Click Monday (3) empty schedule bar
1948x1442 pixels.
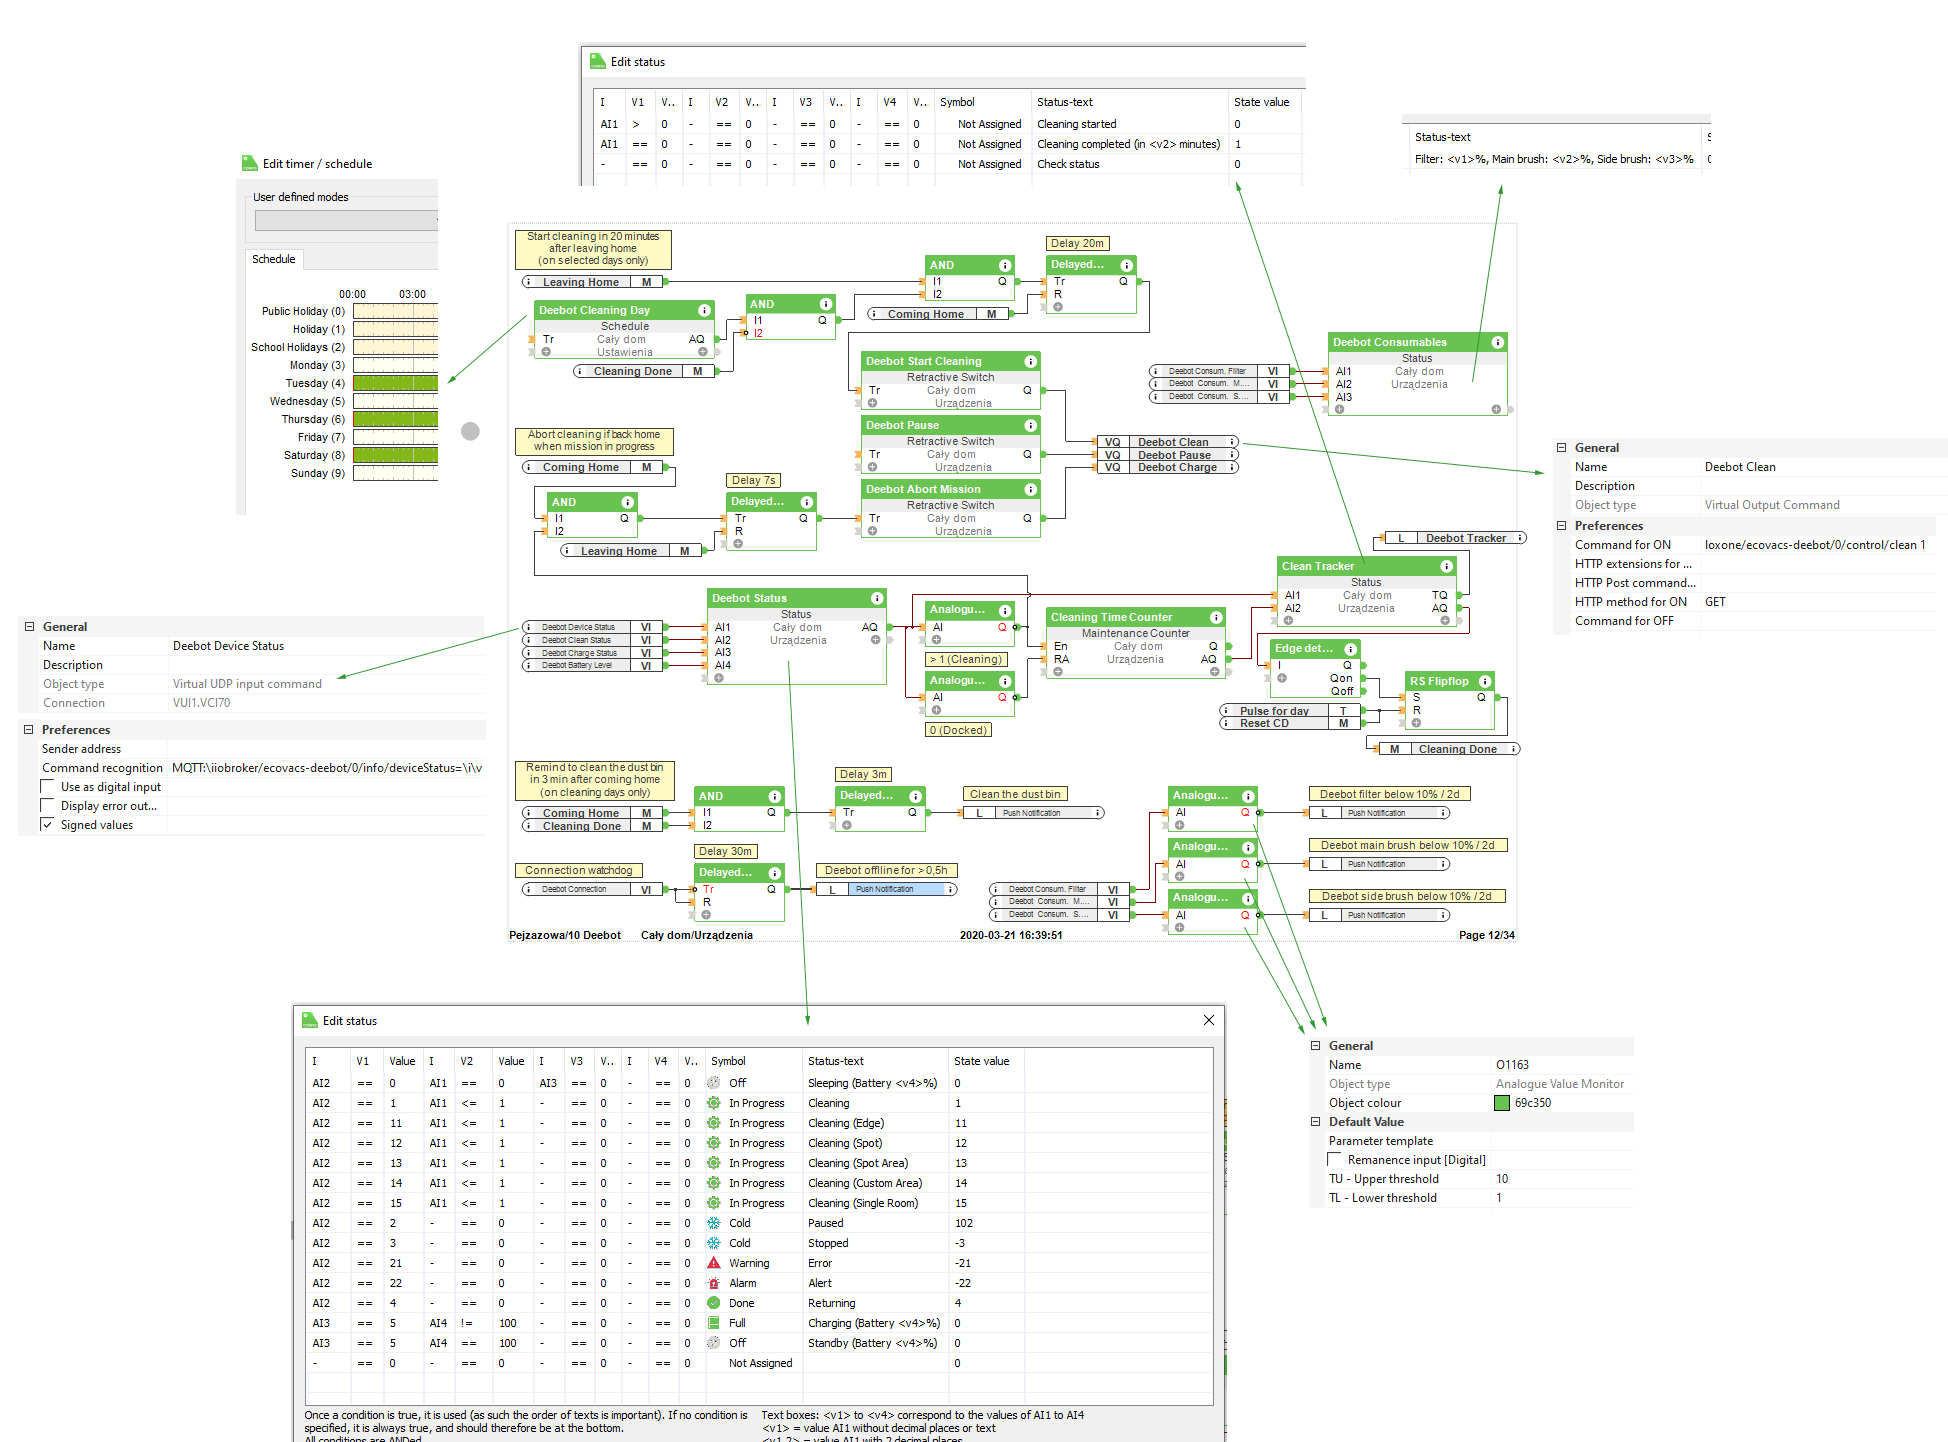[x=395, y=365]
